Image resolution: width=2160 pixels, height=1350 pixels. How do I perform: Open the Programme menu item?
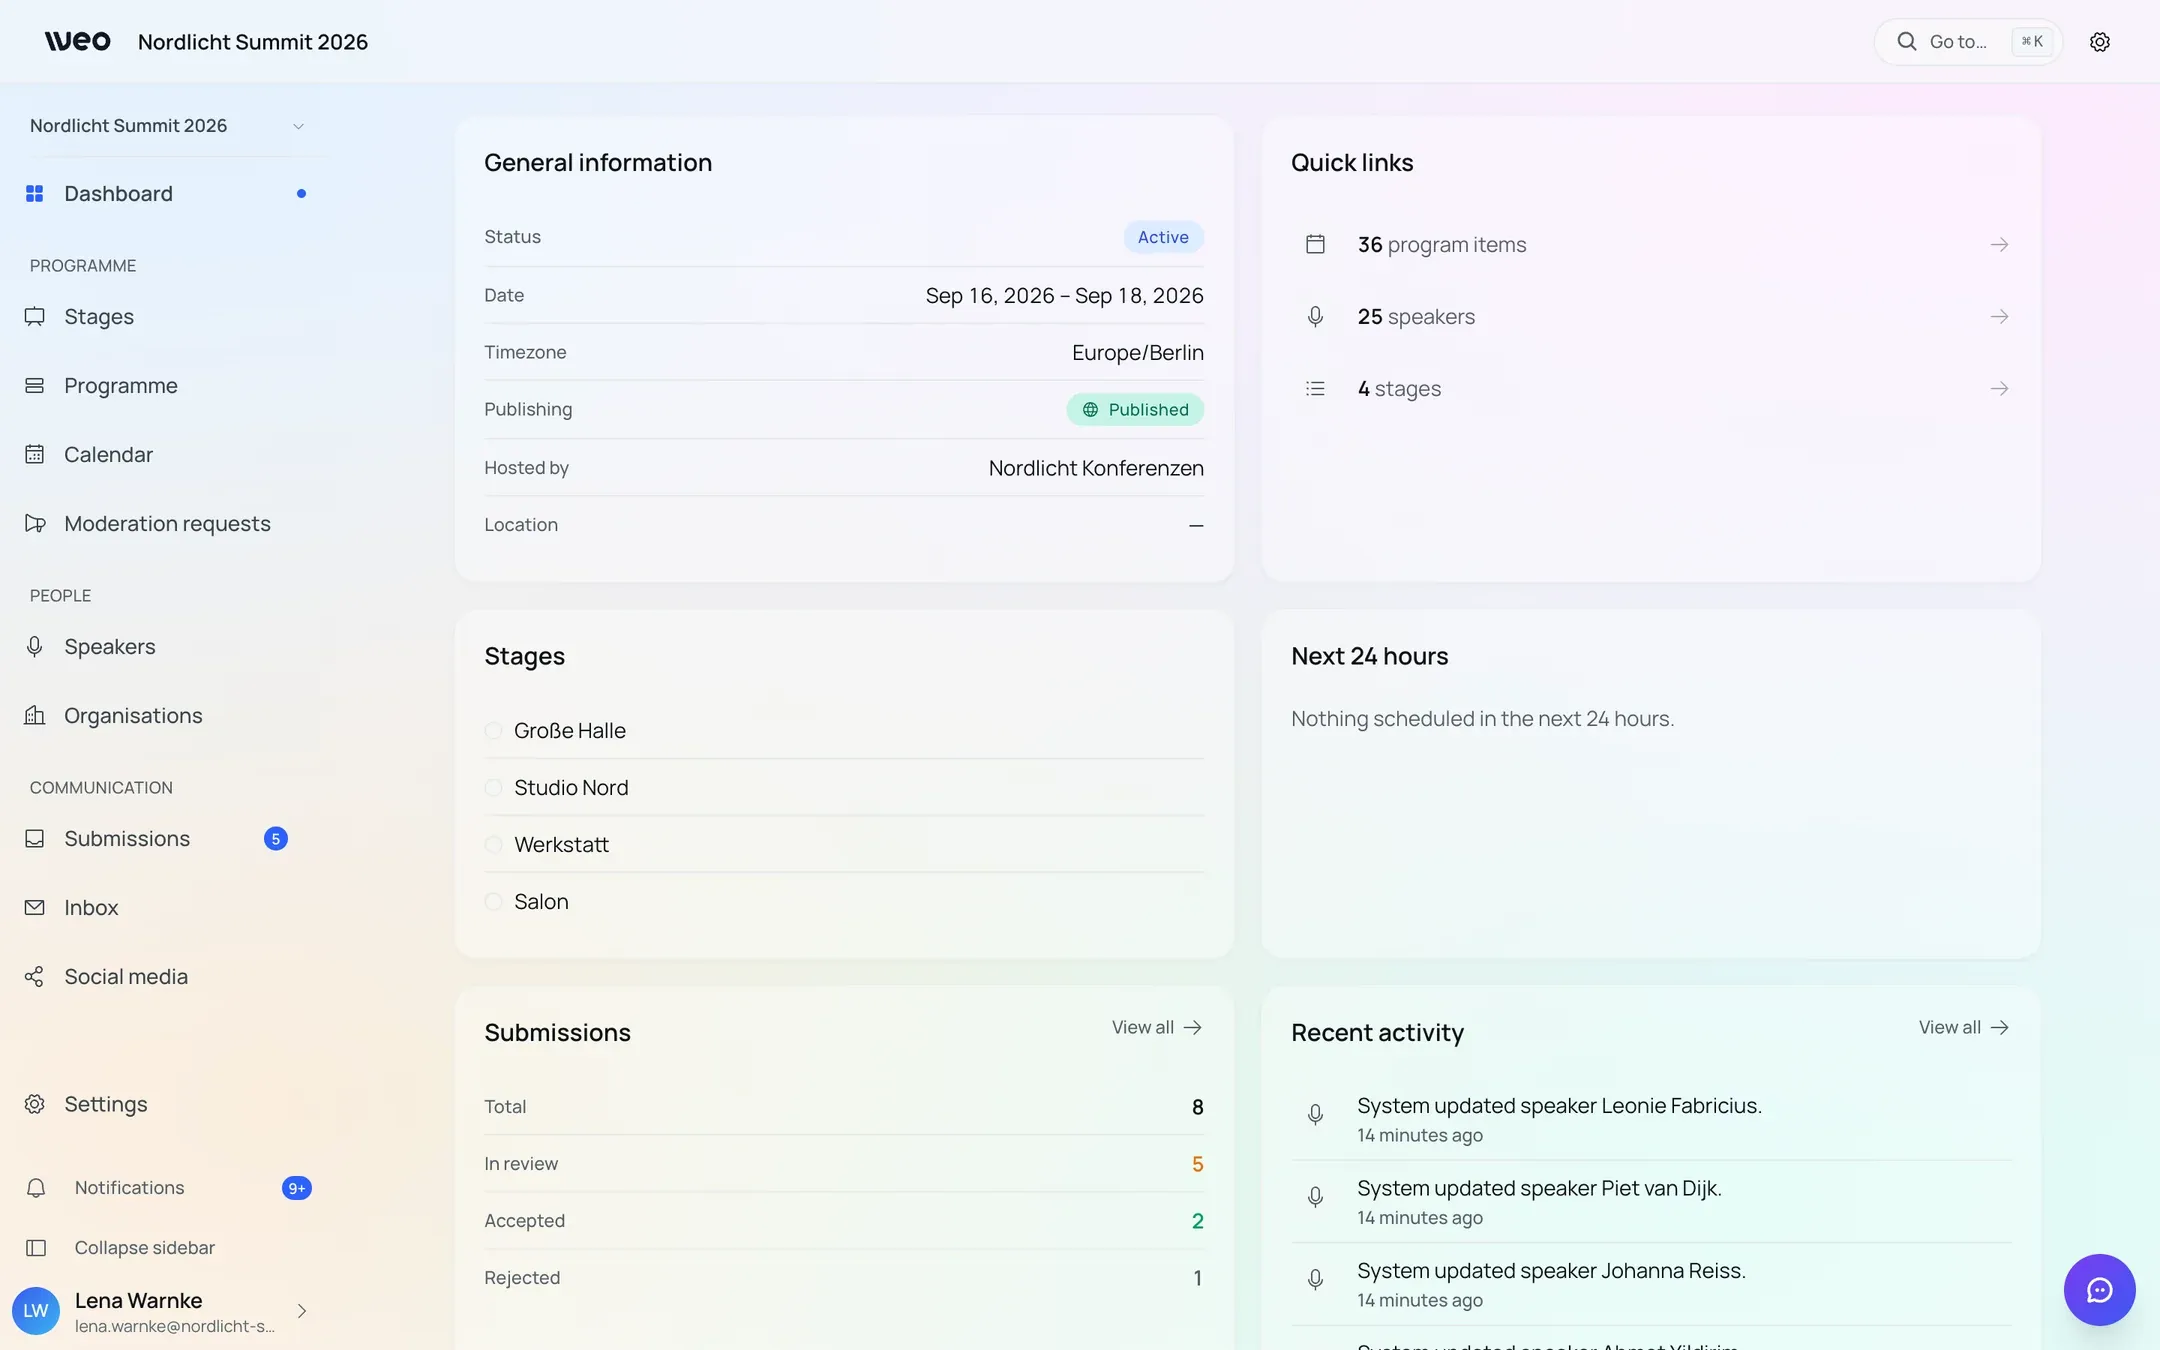coord(167,386)
